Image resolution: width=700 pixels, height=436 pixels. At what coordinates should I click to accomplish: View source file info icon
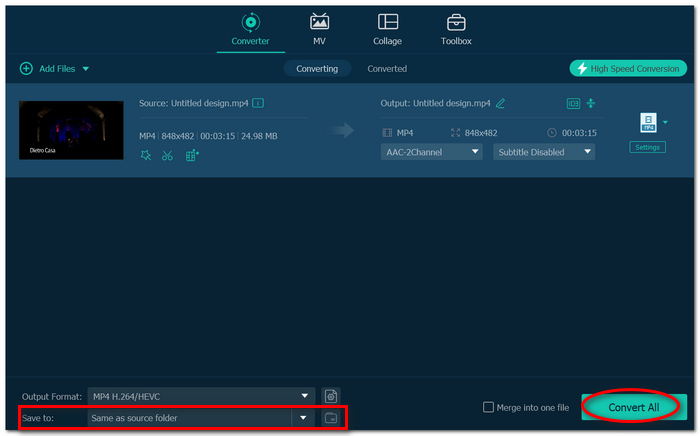click(258, 103)
